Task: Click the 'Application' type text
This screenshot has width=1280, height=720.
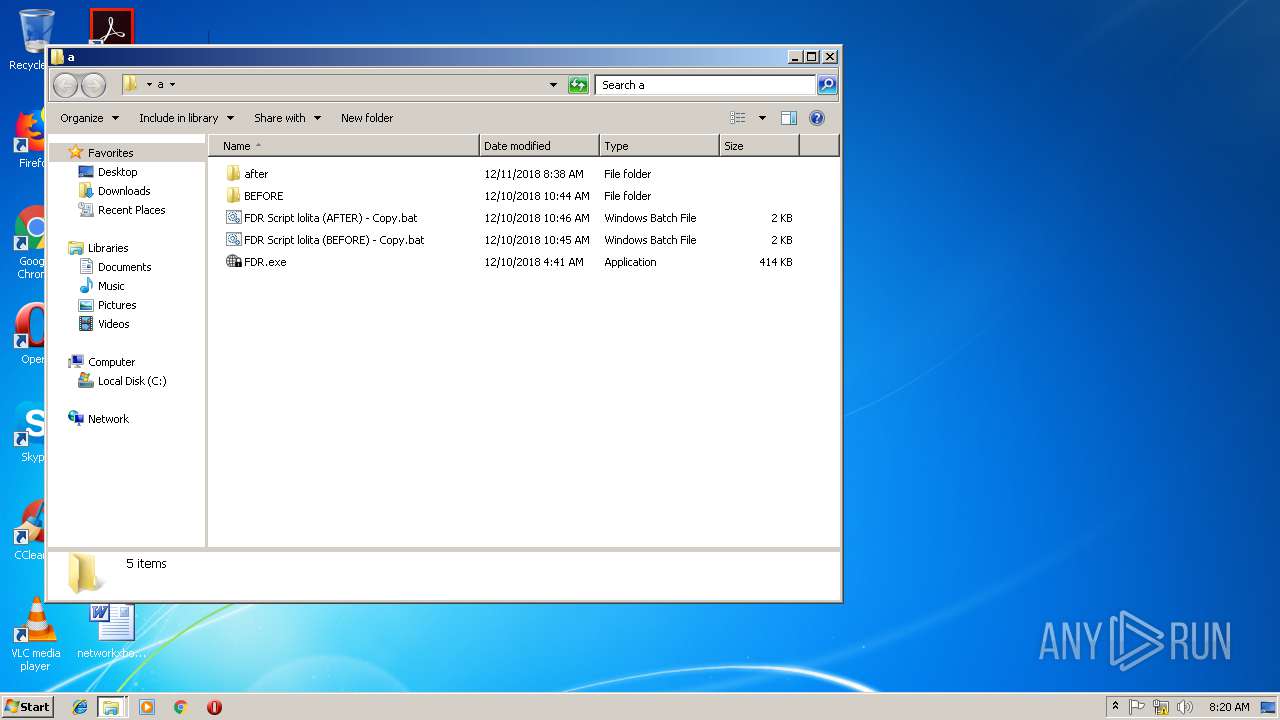Action: click(x=630, y=262)
